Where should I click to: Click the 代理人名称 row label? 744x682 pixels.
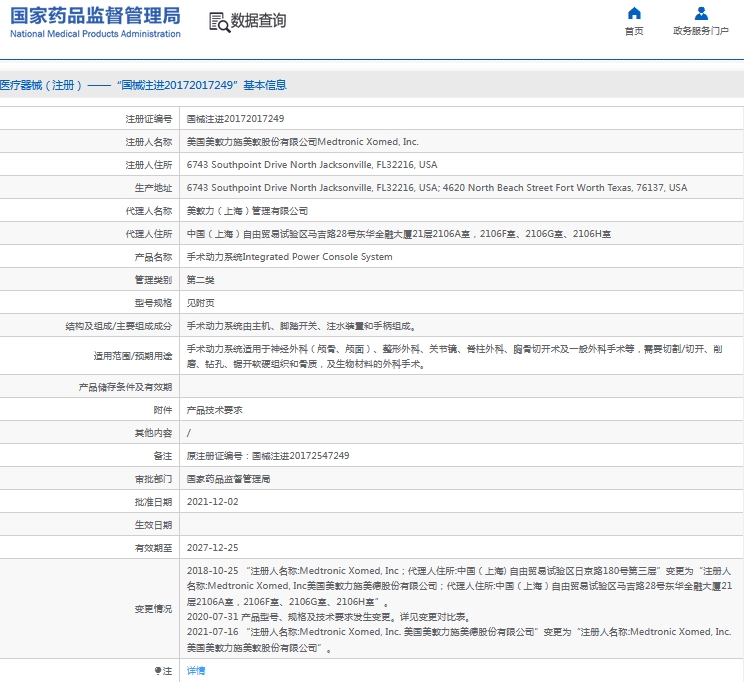point(149,211)
